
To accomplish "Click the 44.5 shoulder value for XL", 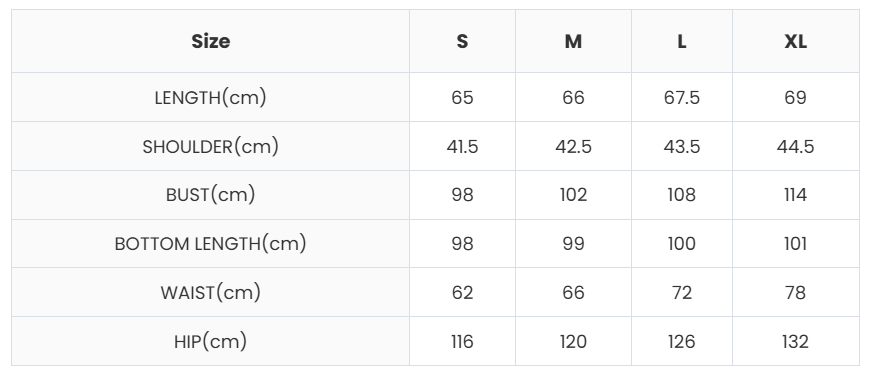I will click(x=795, y=146).
